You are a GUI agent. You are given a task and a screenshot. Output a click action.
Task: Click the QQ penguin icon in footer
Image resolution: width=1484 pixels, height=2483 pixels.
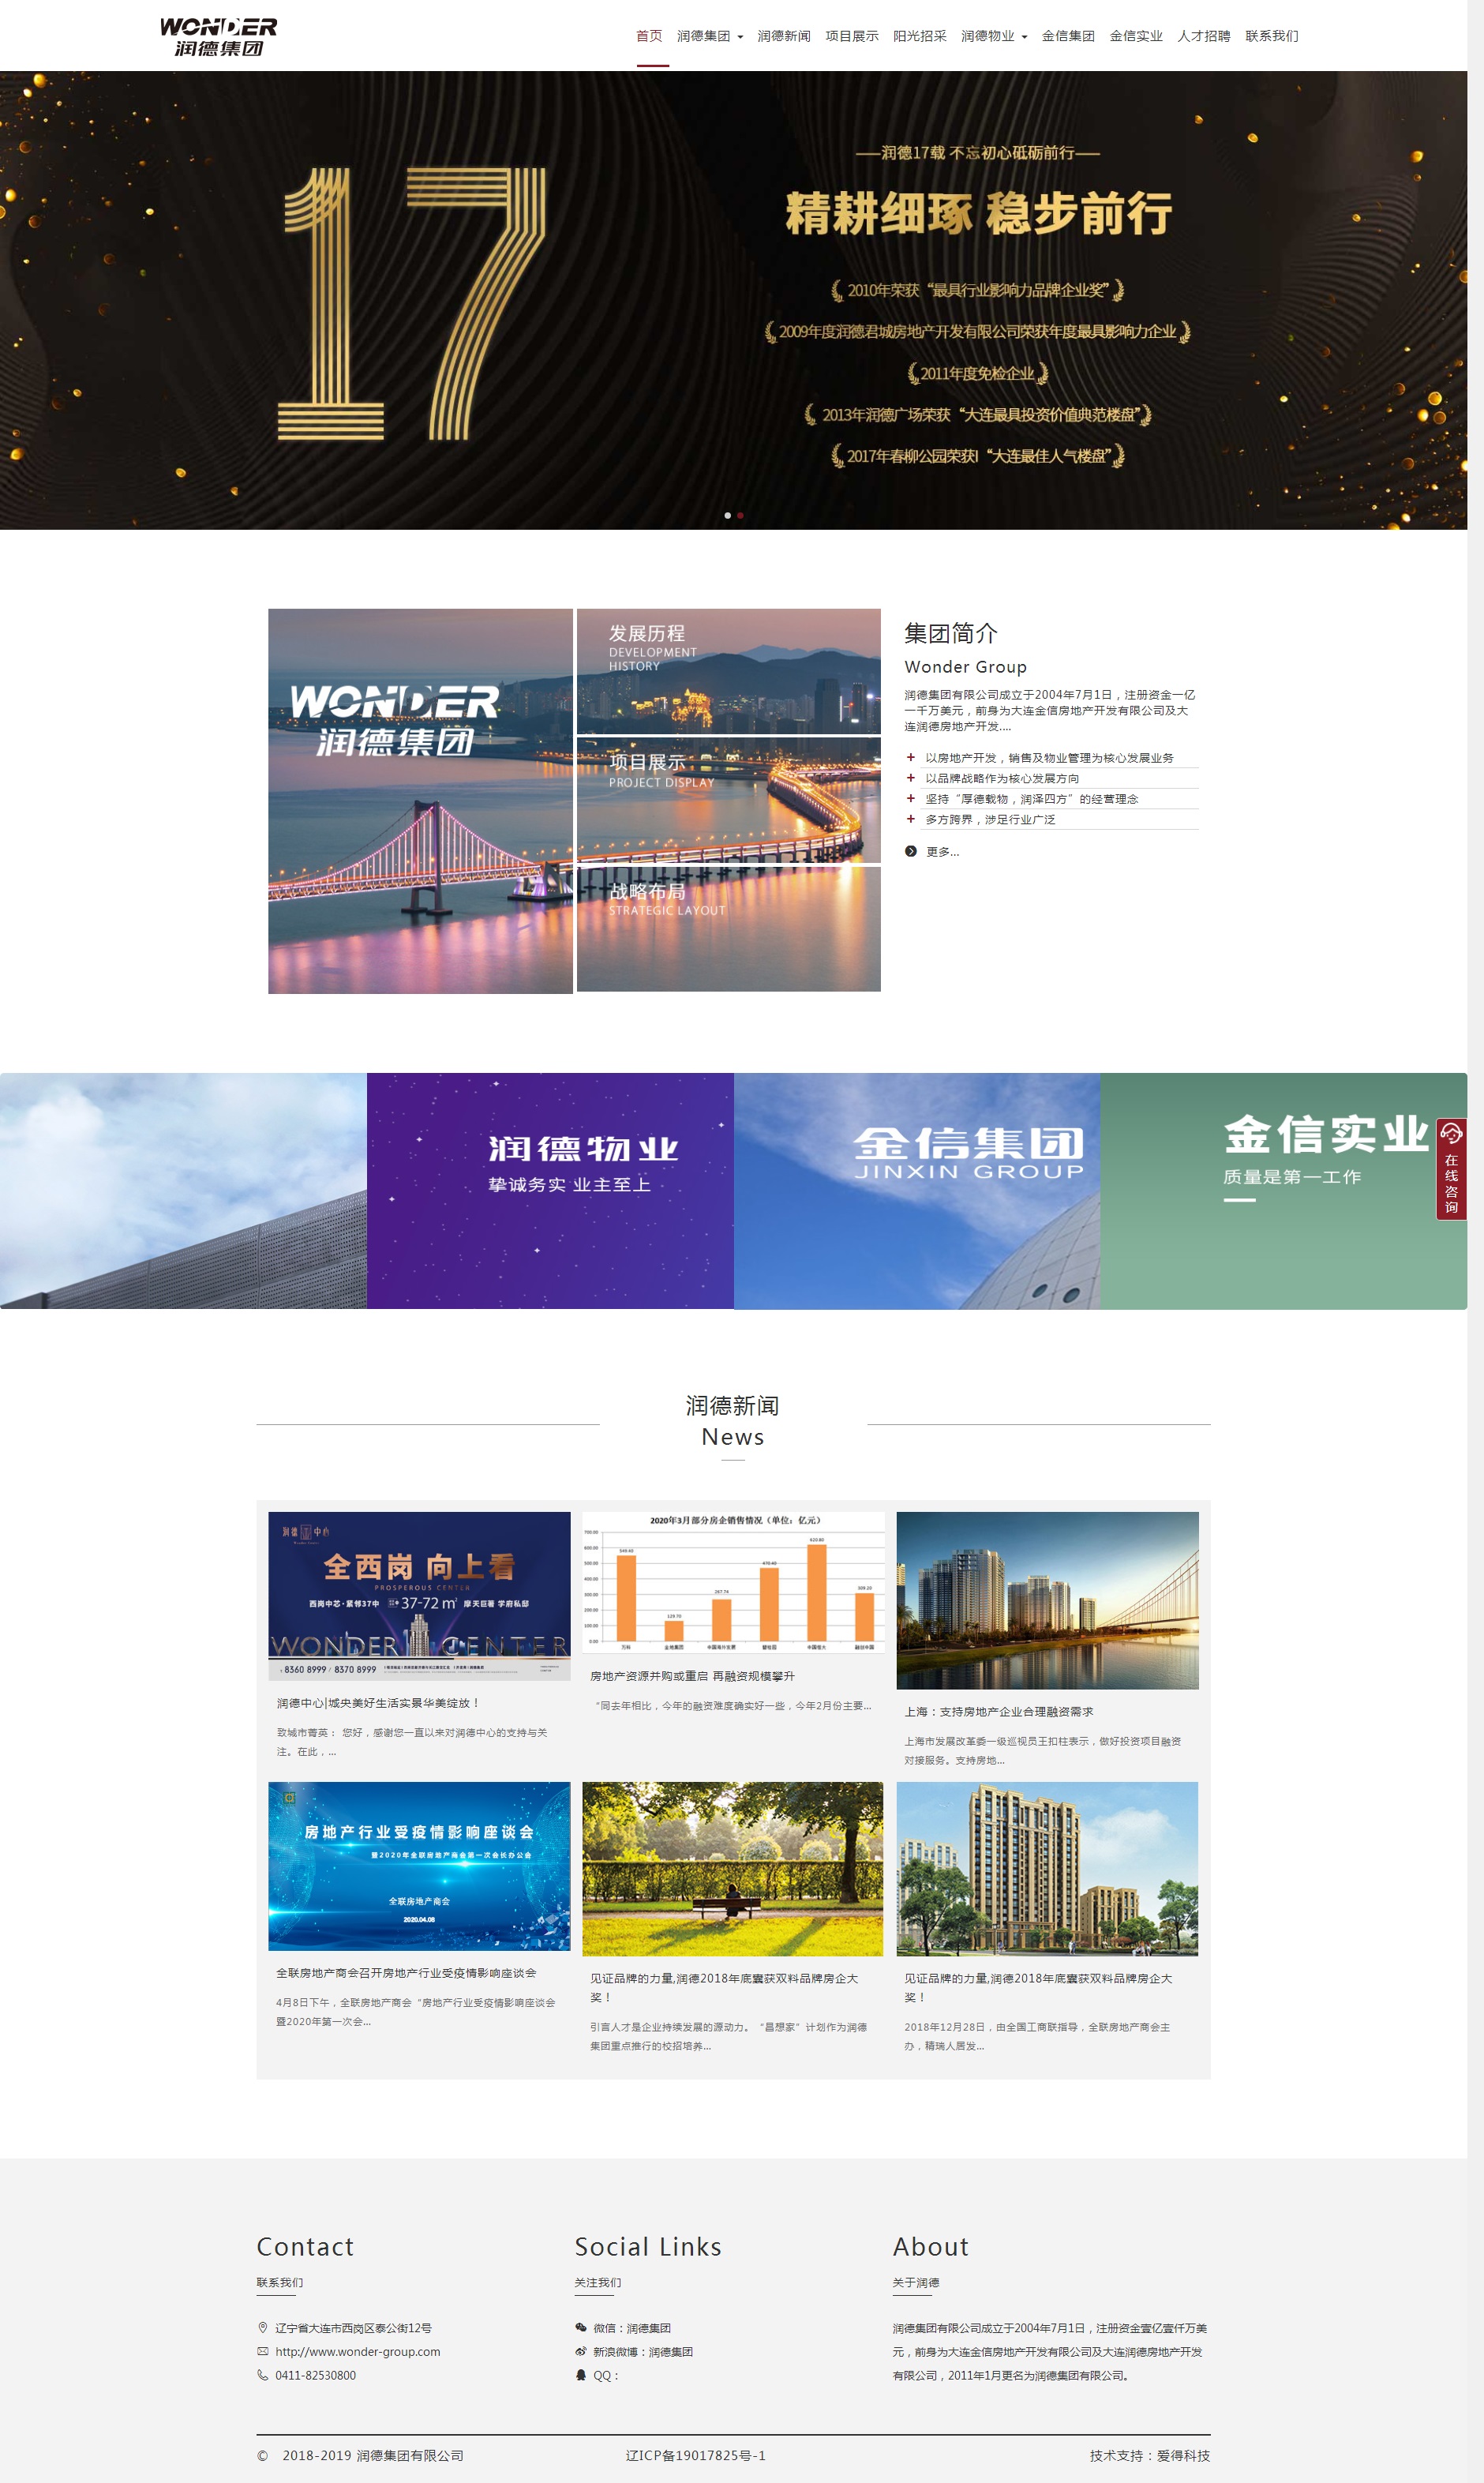(581, 2375)
